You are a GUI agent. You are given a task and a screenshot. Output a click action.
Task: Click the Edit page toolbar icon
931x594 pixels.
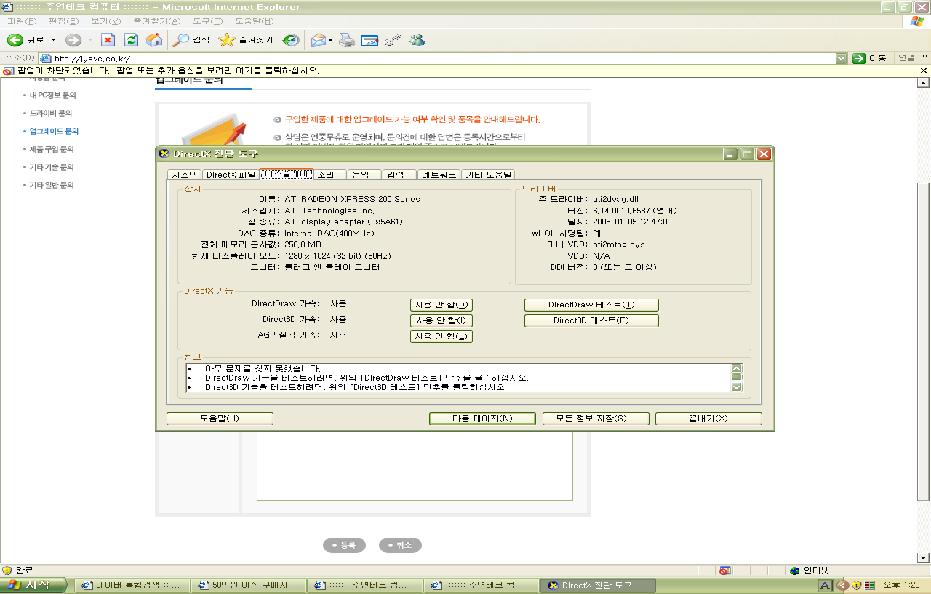click(x=369, y=40)
